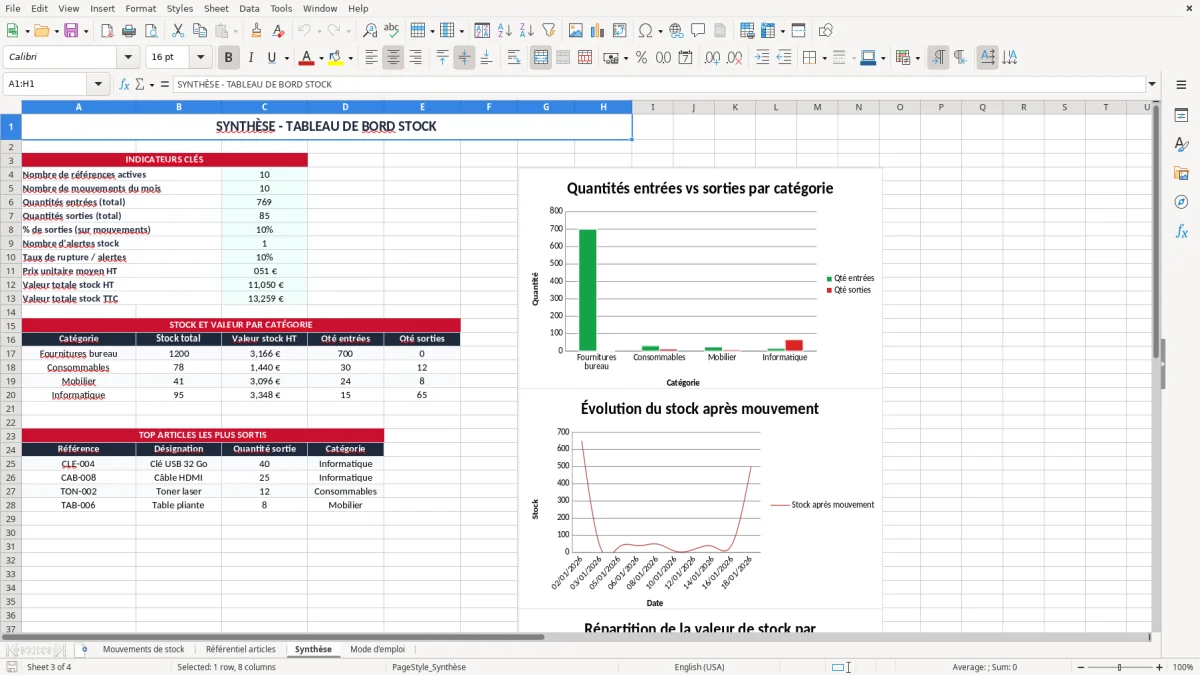Click row 17 header
Viewport: 1200px width, 675px height.
[x=11, y=353]
